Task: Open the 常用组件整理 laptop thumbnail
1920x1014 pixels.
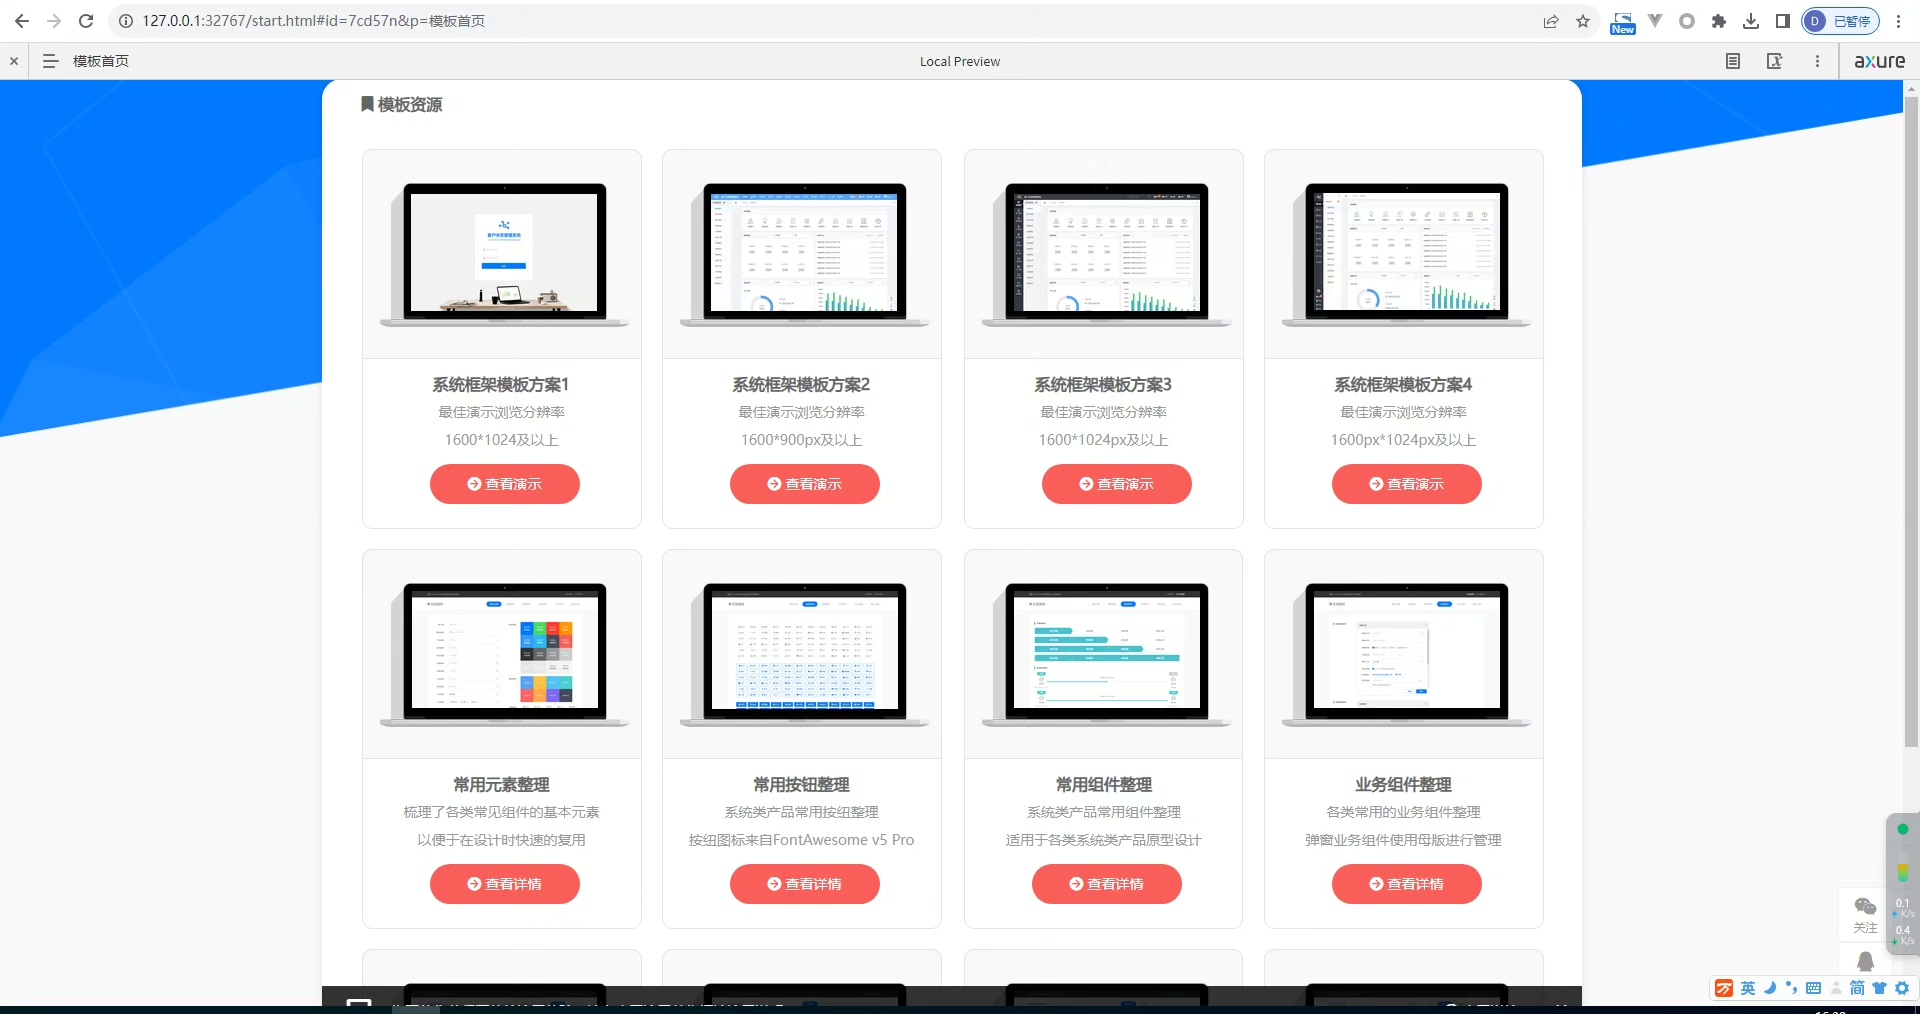Action: coord(1106,654)
